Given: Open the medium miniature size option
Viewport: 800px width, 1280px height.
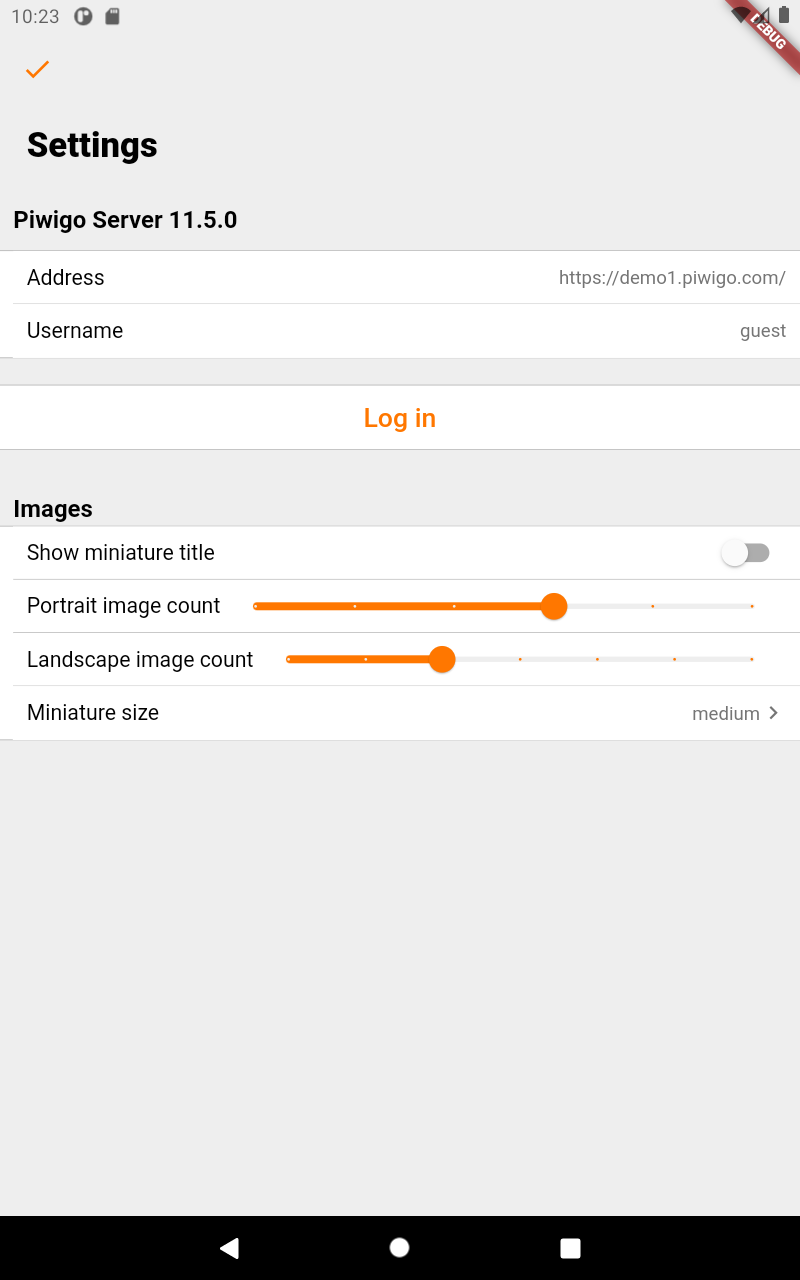Looking at the screenshot, I should [726, 713].
